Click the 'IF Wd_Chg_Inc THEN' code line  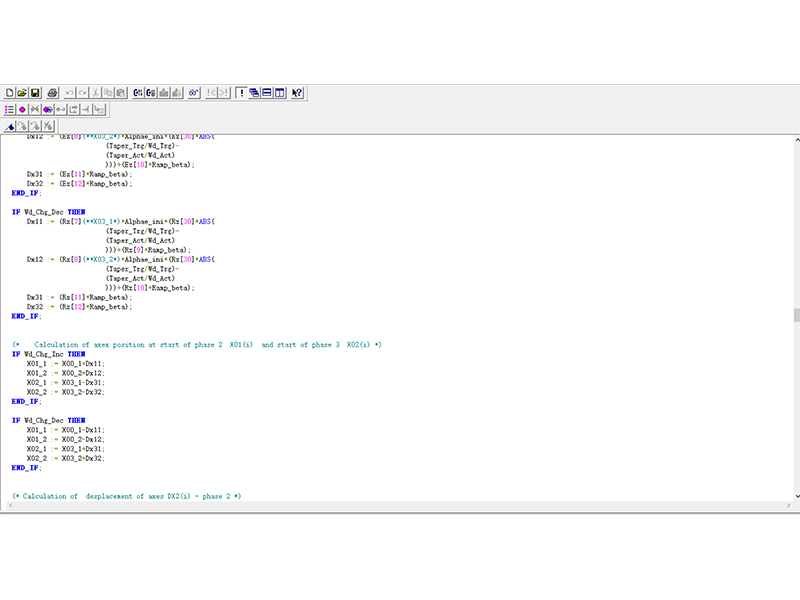point(49,353)
